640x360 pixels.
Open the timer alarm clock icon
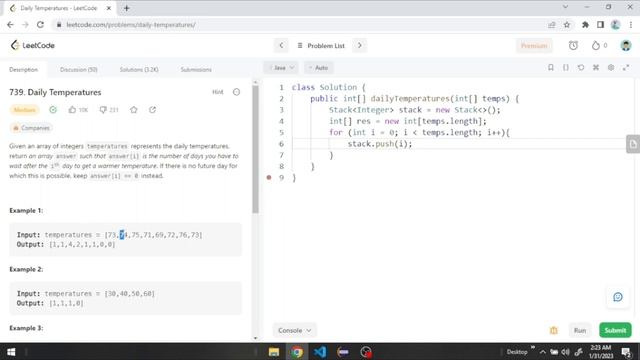coord(573,46)
